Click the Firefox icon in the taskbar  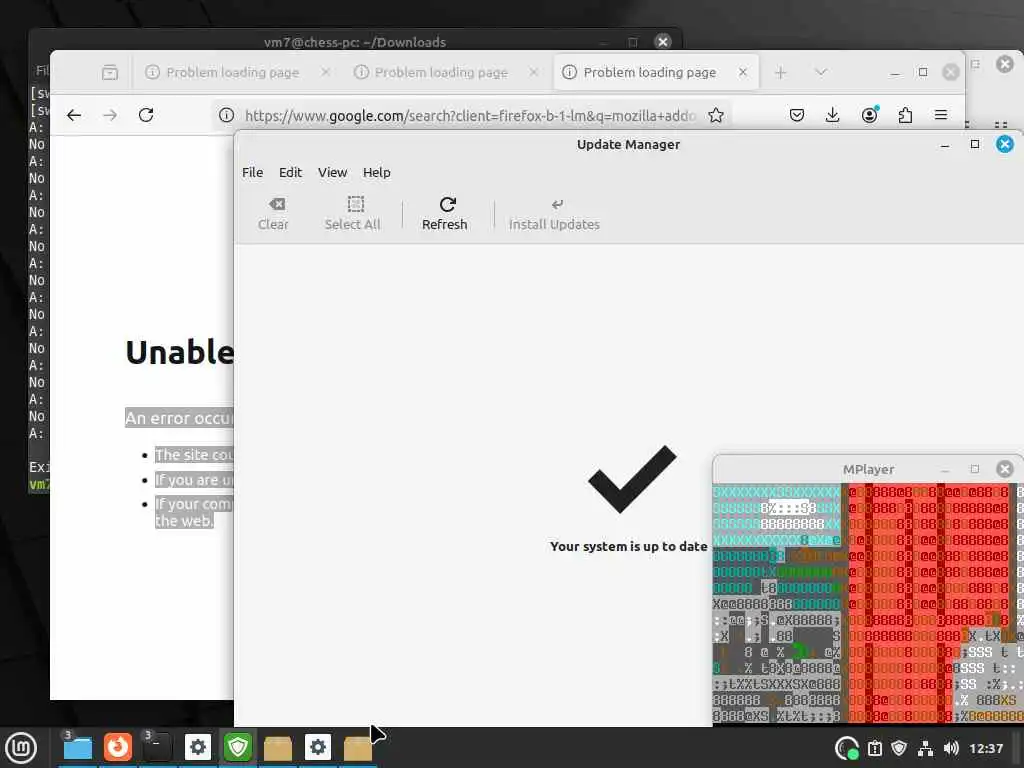[118, 748]
